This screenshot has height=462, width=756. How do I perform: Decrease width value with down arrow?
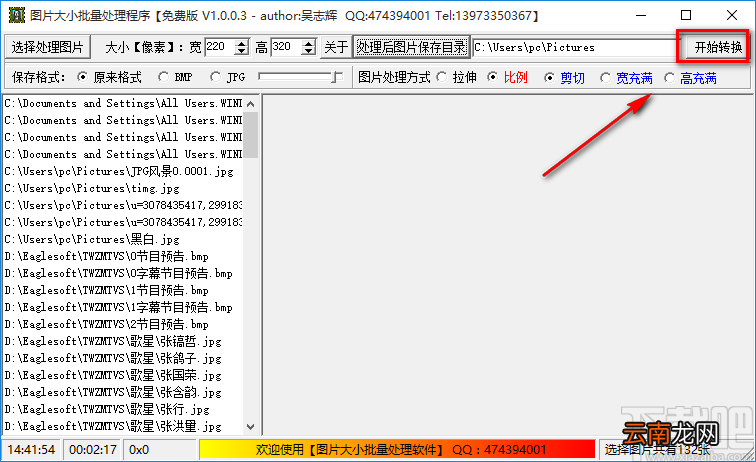click(242, 51)
